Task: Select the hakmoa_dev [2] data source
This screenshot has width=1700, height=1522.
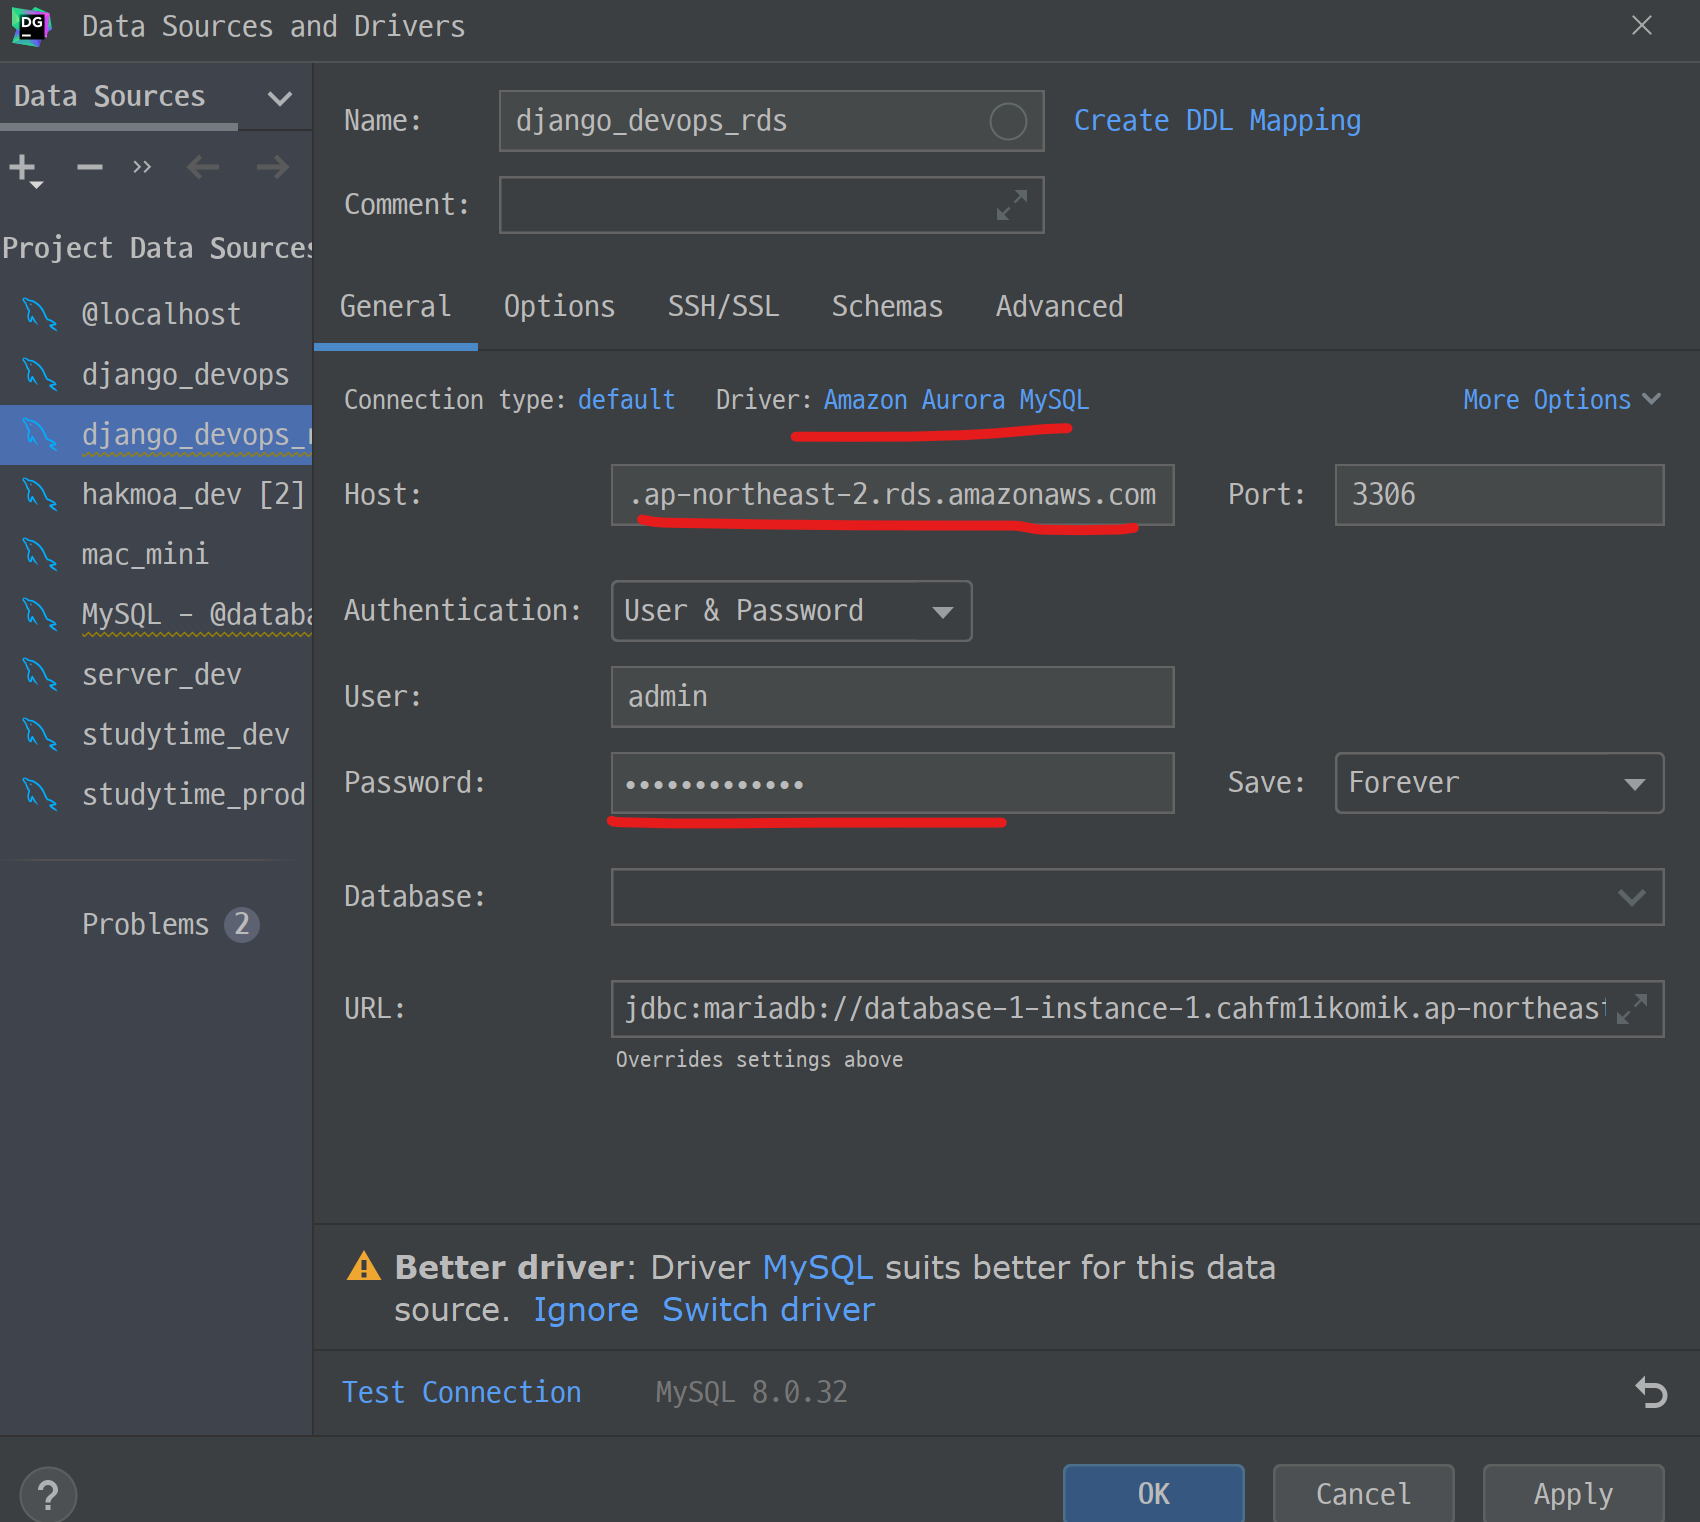Action: [156, 495]
